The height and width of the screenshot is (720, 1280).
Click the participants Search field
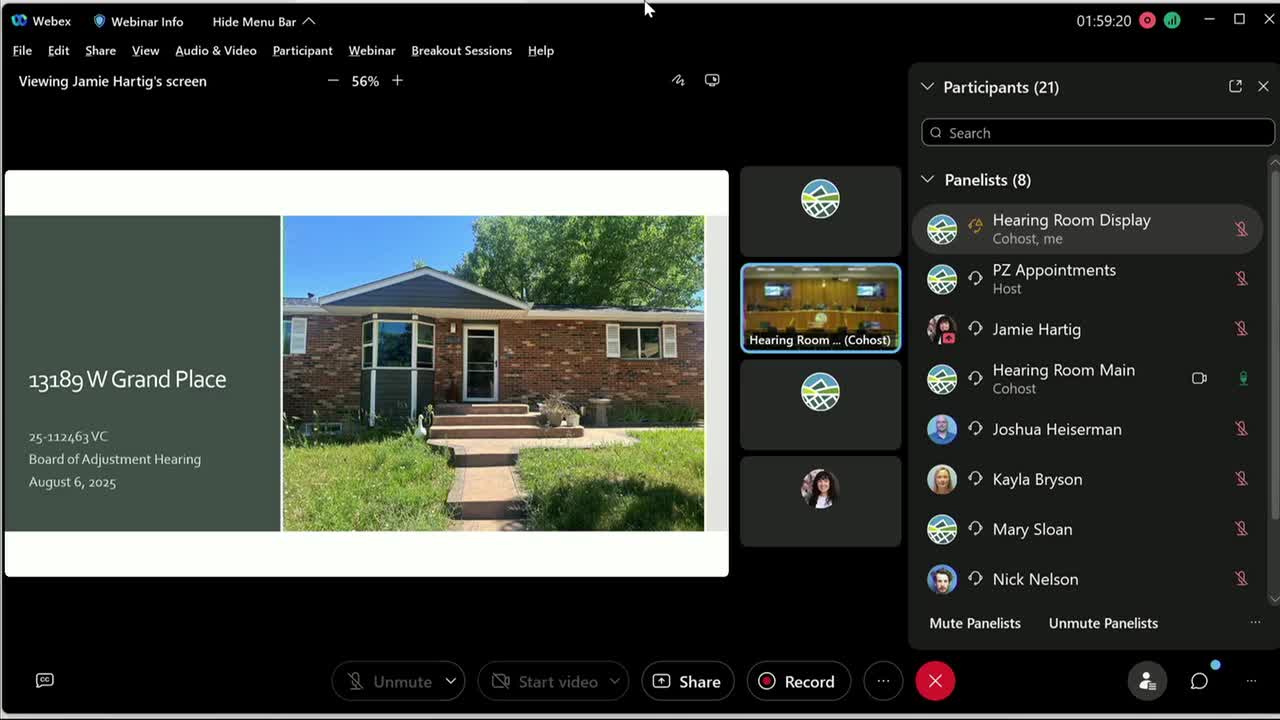pos(1098,133)
